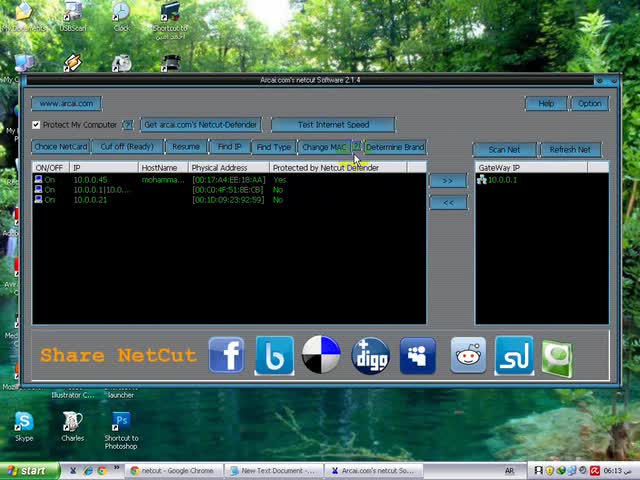
Task: Click the Test Internet Speed button
Action: click(x=333, y=124)
